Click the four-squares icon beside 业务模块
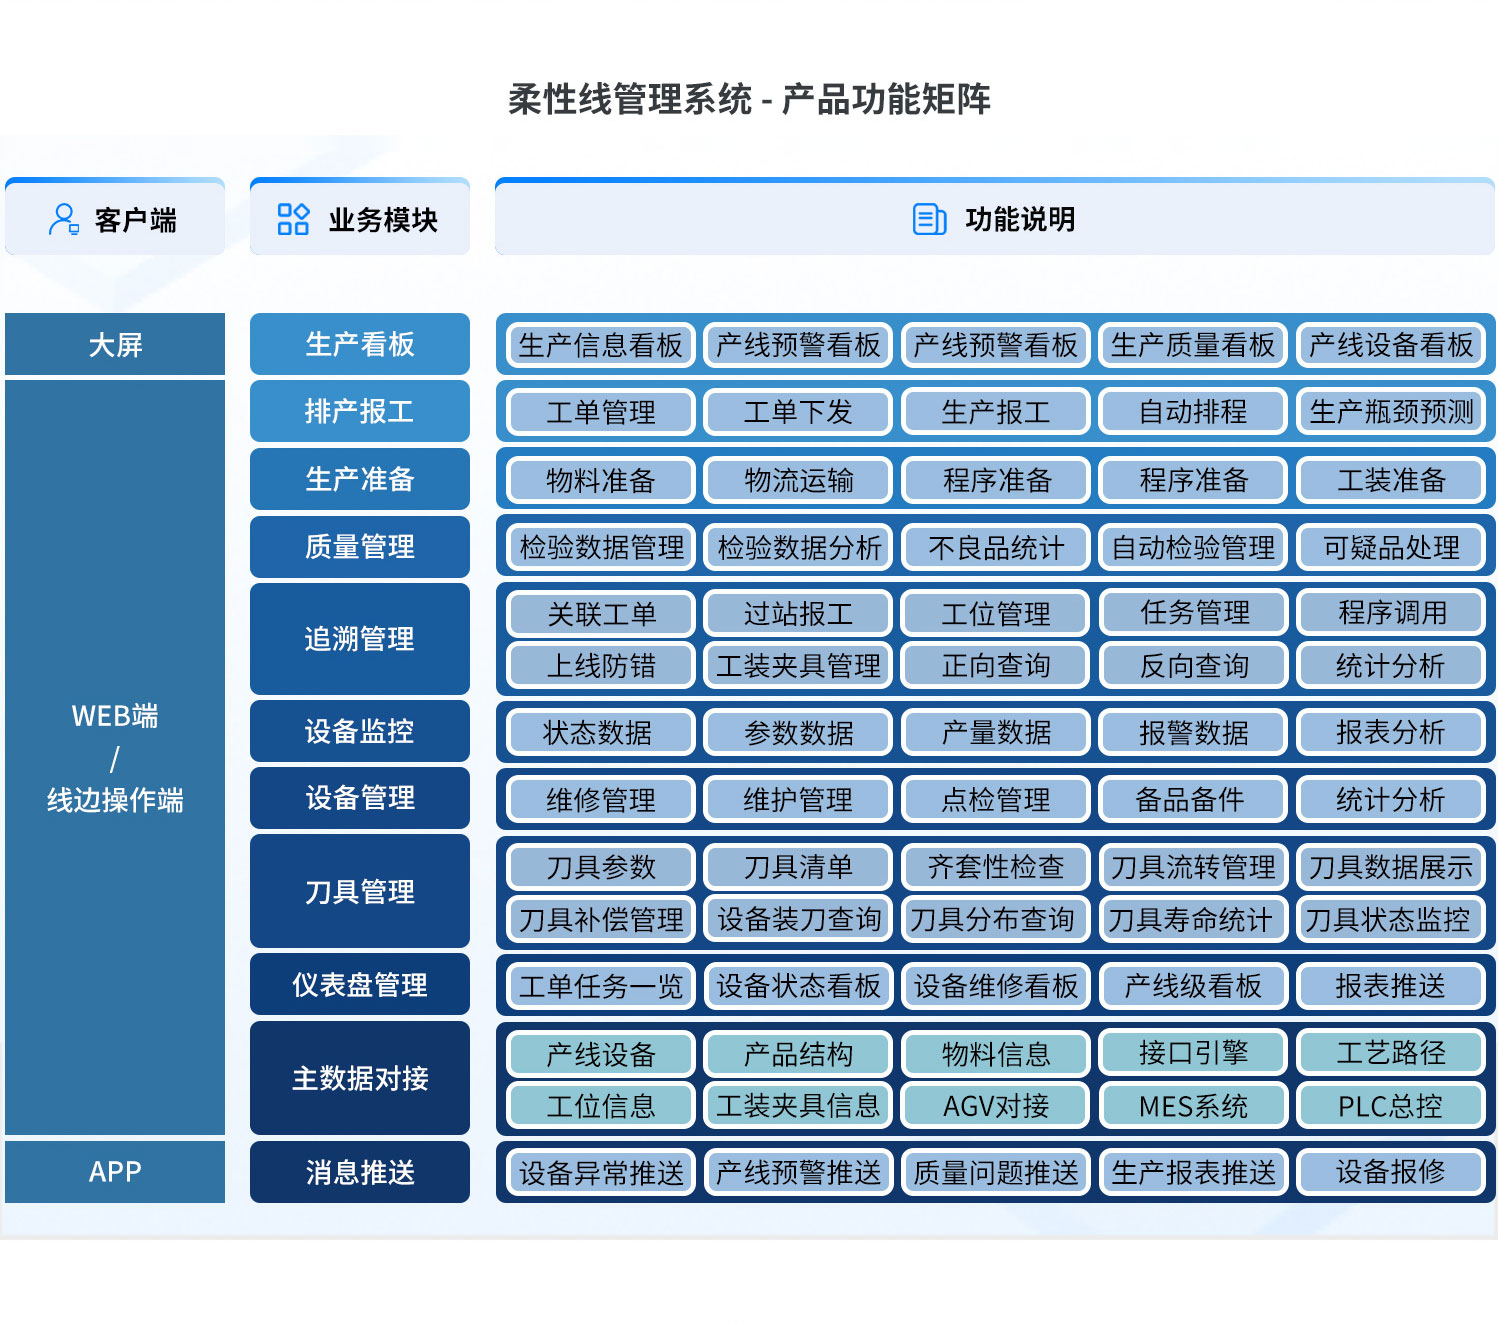Viewport: 1500px width, 1322px height. (293, 219)
